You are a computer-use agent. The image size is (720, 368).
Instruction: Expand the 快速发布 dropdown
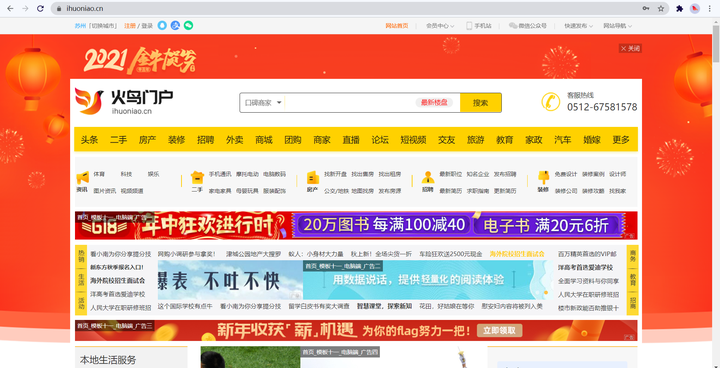[579, 26]
